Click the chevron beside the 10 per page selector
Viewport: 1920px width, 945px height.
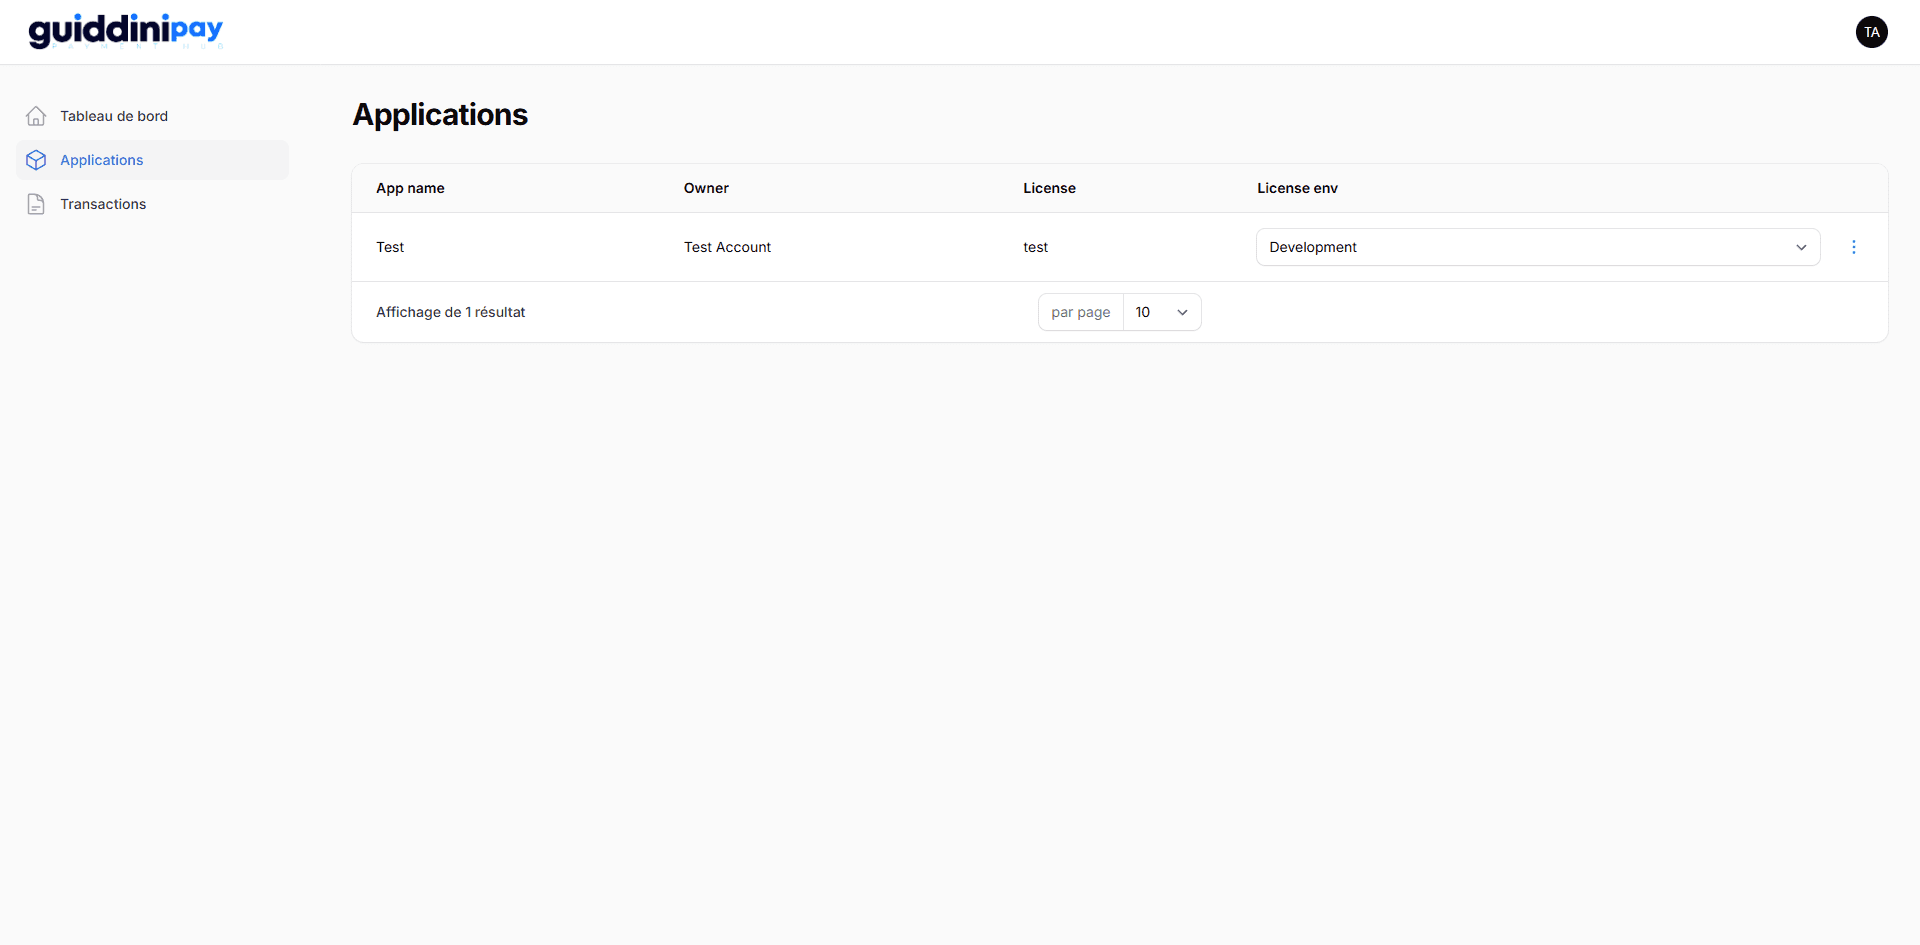(x=1181, y=311)
